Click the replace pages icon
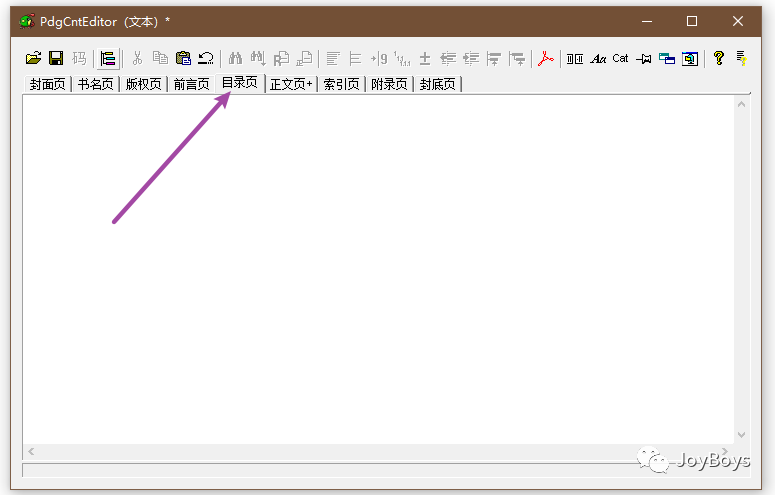 tap(281, 58)
